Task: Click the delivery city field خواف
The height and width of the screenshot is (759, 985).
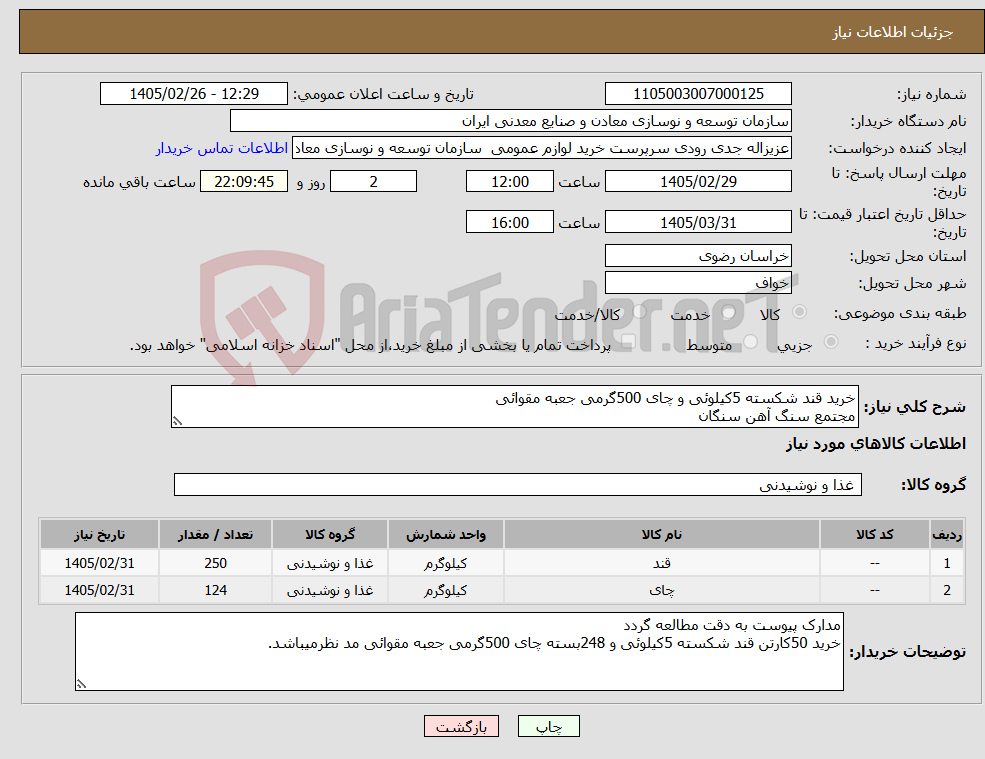Action: tap(698, 283)
